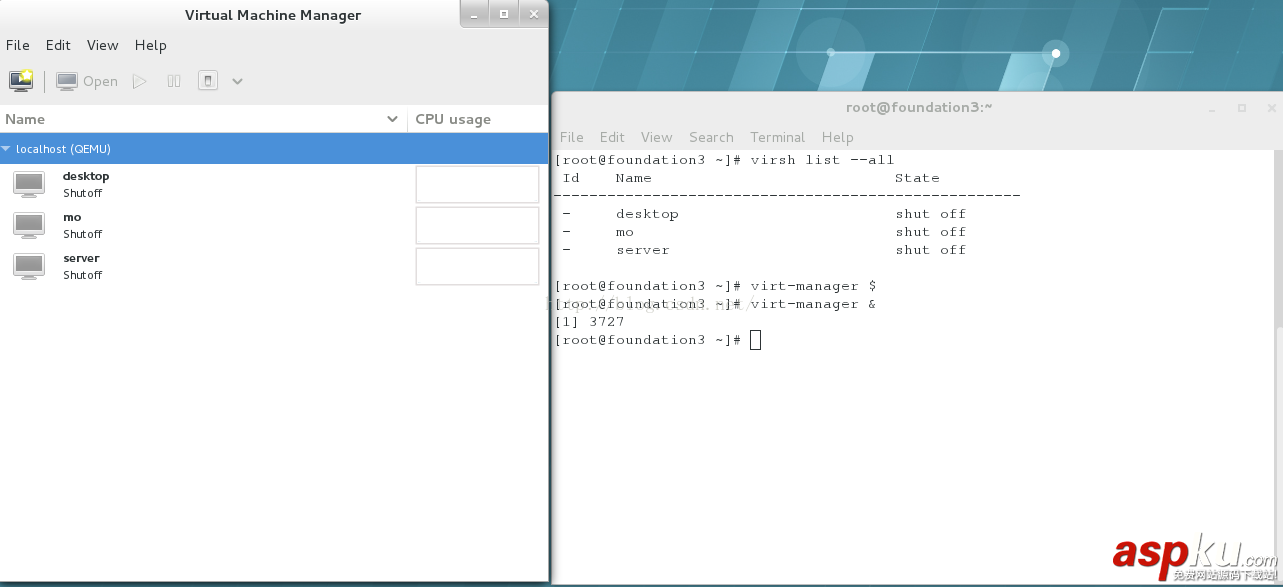Click the Run (play) toolbar icon

tap(140, 81)
